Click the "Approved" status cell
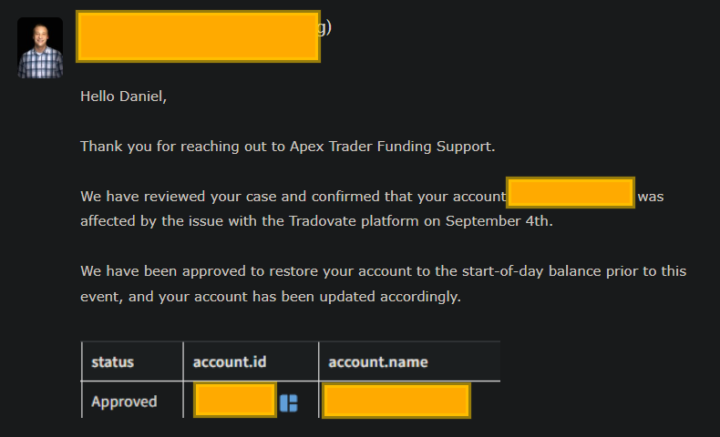This screenshot has height=437, width=720. click(x=124, y=402)
